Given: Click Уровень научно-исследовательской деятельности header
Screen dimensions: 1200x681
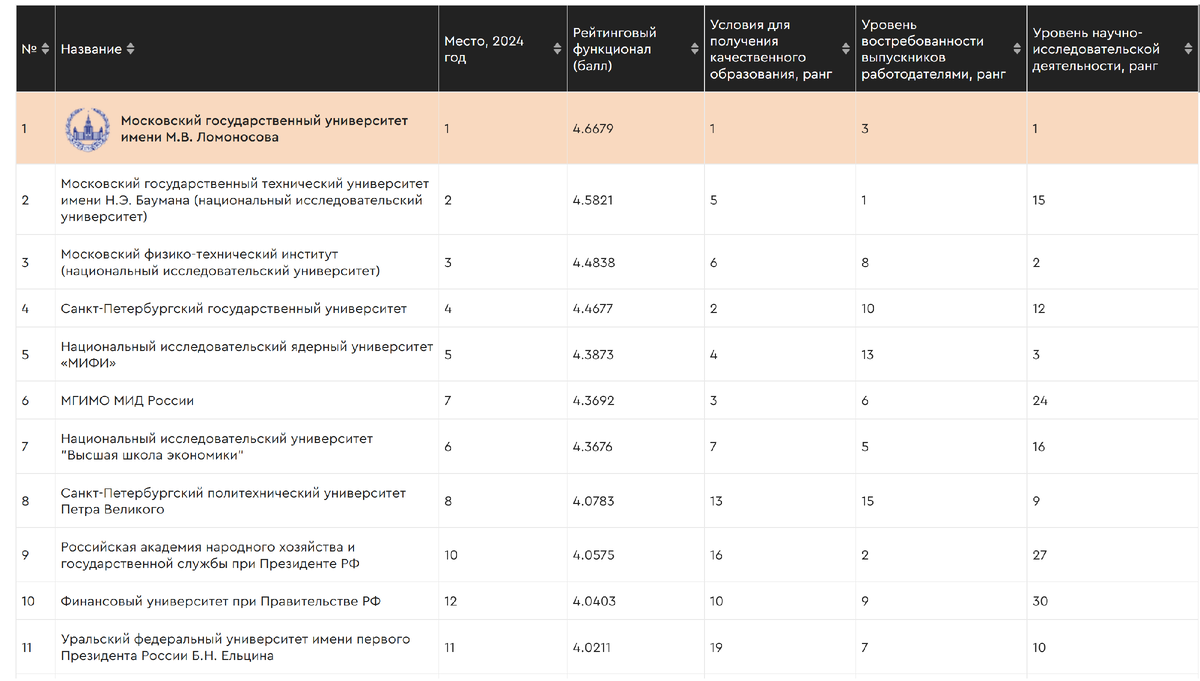Looking at the screenshot, I should pyautogui.click(x=1096, y=49).
